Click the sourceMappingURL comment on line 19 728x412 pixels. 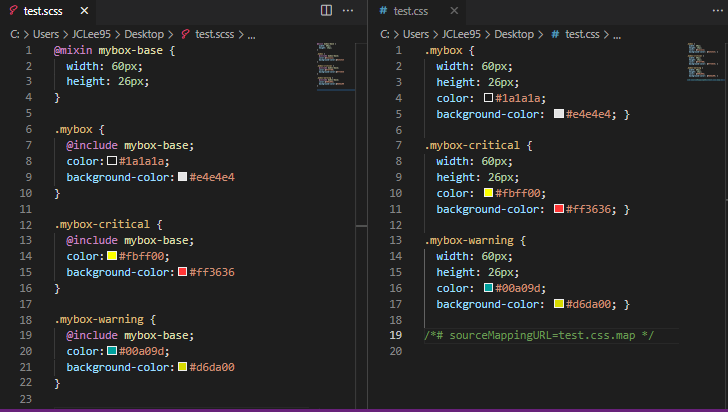[539, 335]
